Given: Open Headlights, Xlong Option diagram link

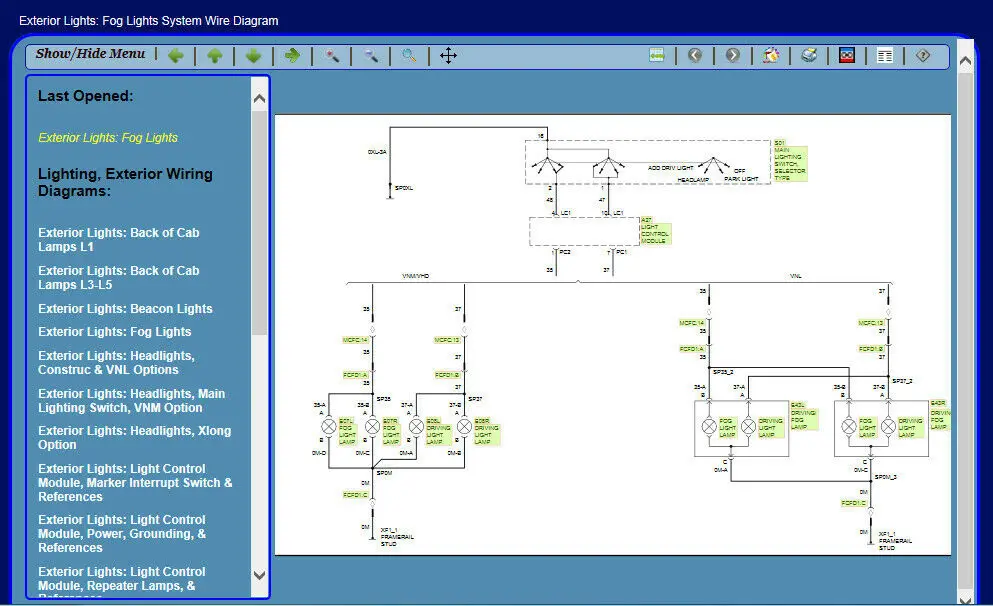Looking at the screenshot, I should (x=134, y=438).
